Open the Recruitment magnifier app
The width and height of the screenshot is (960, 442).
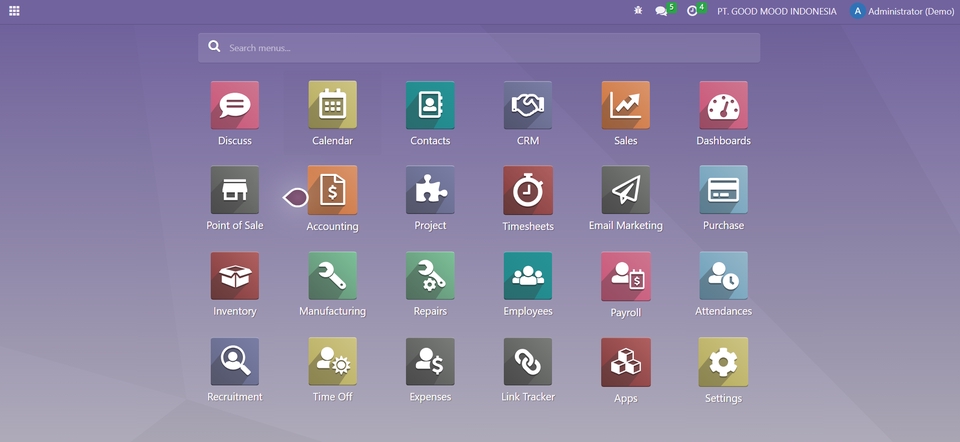tap(234, 361)
